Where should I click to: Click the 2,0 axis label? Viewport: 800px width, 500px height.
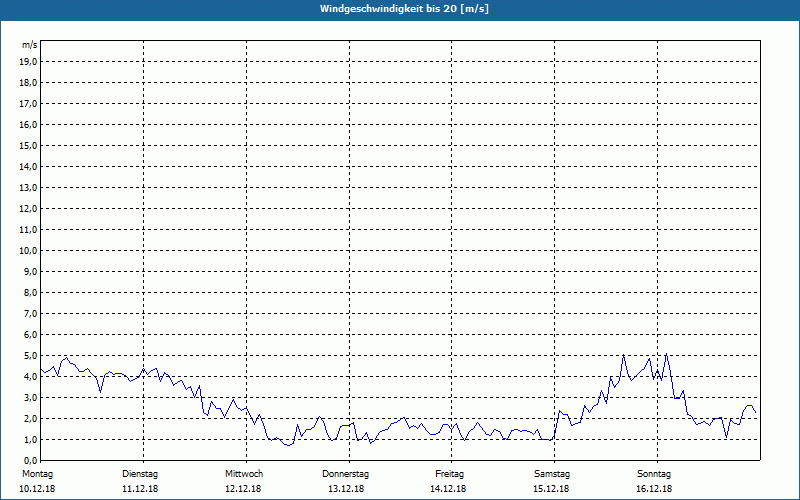pos(30,419)
